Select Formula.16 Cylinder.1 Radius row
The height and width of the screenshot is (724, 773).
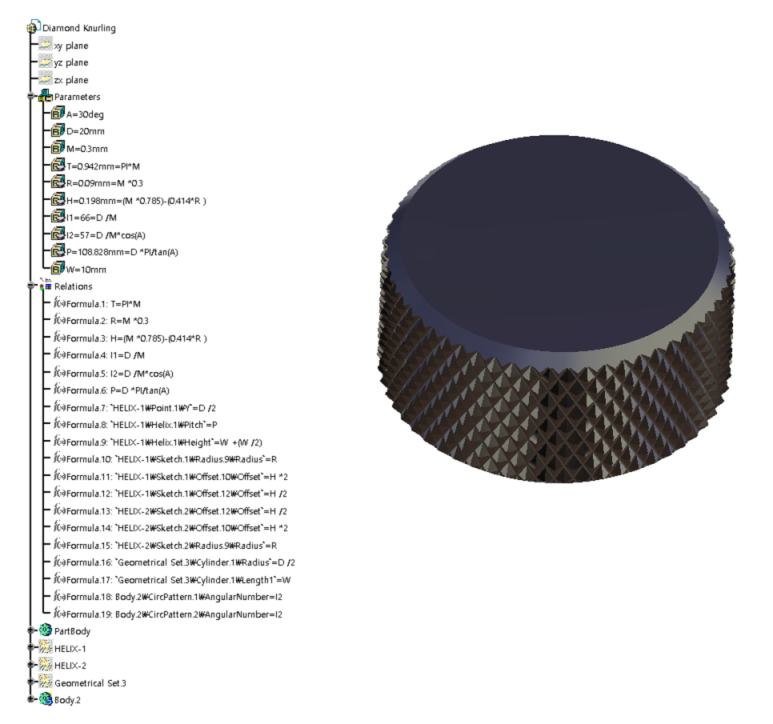[175, 563]
